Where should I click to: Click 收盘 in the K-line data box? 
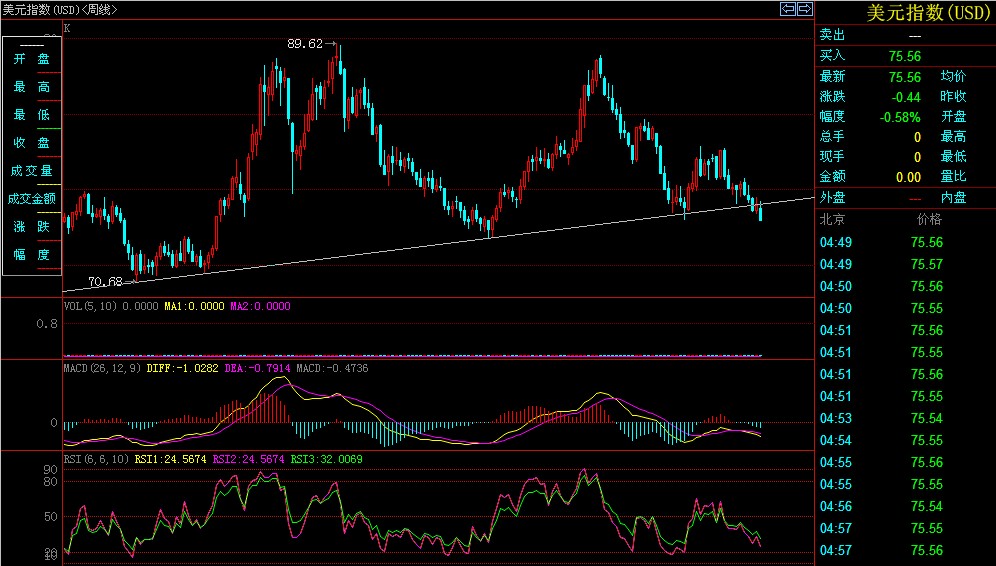click(32, 143)
